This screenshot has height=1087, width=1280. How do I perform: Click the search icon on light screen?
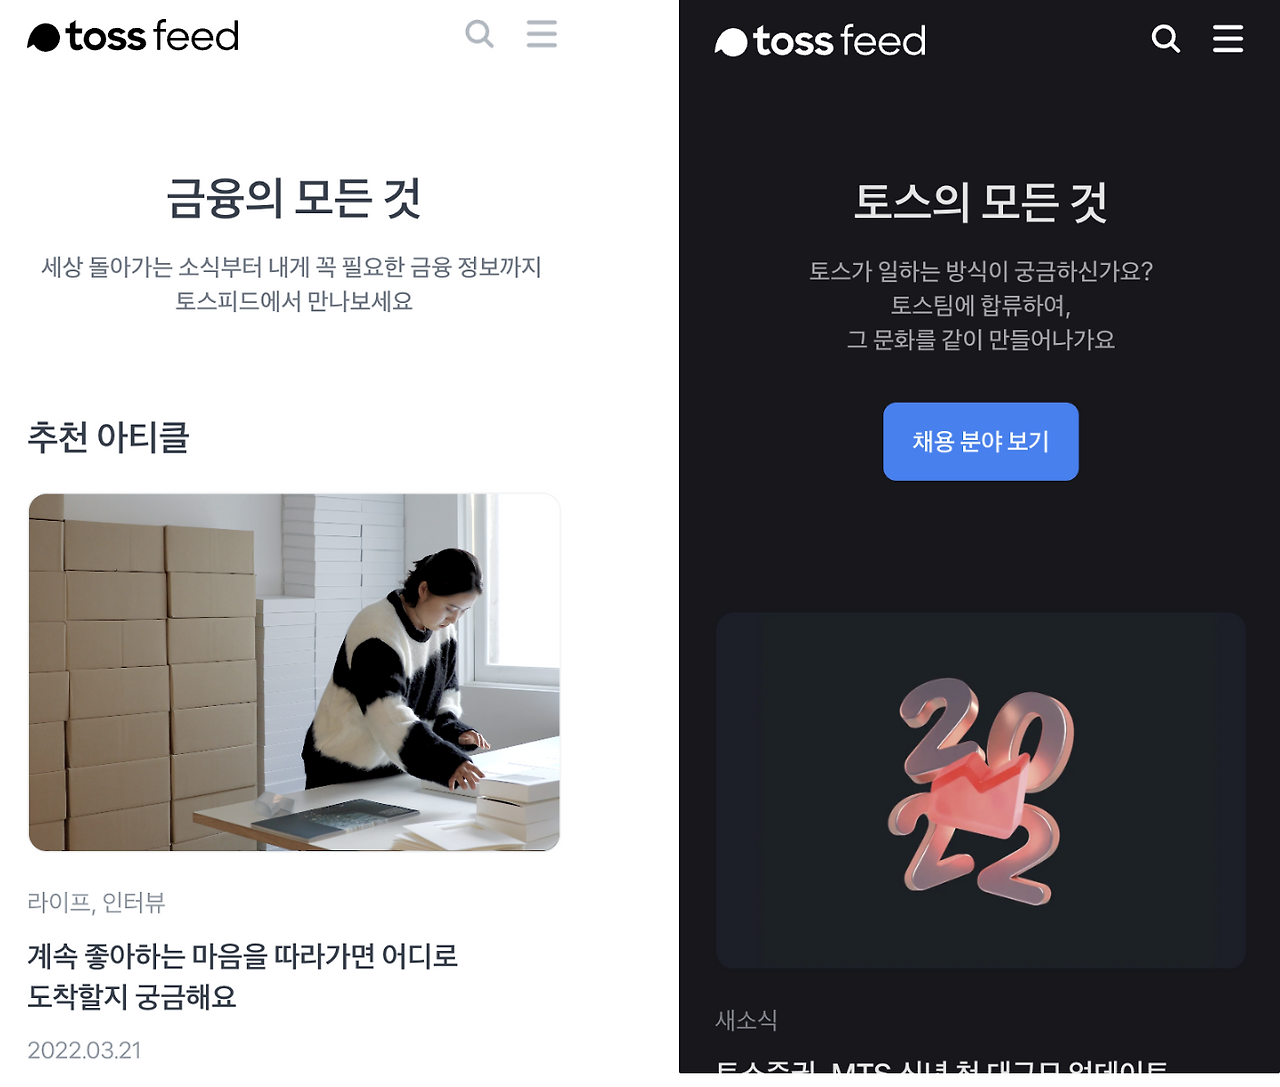click(x=480, y=34)
